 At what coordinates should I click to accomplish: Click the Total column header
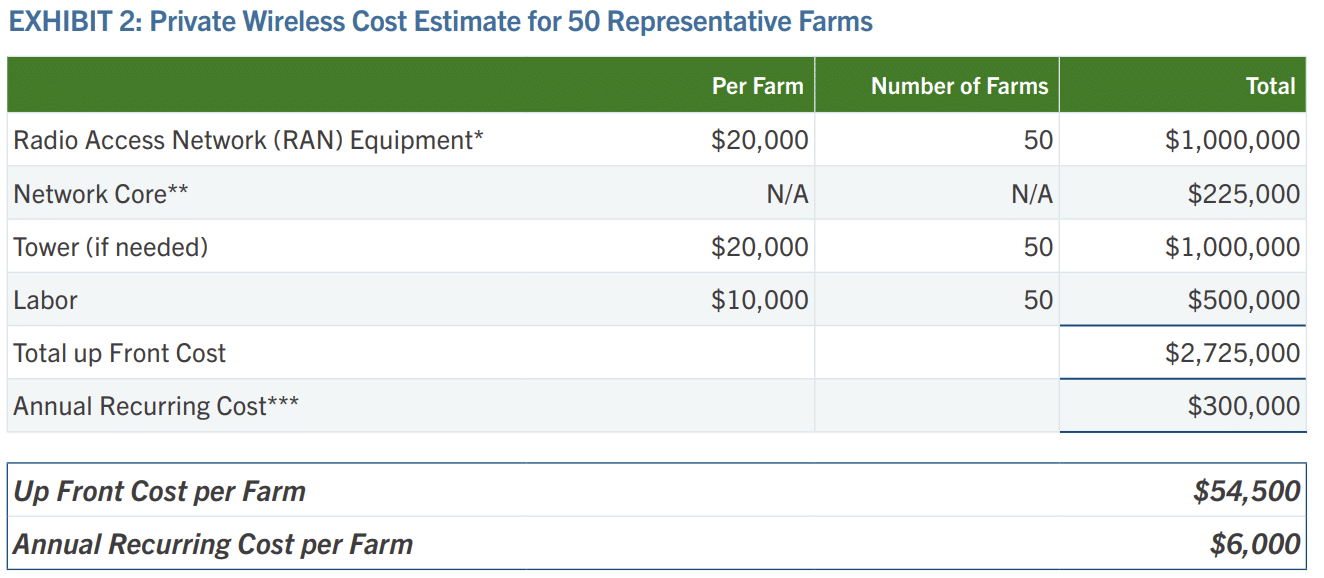[1270, 86]
